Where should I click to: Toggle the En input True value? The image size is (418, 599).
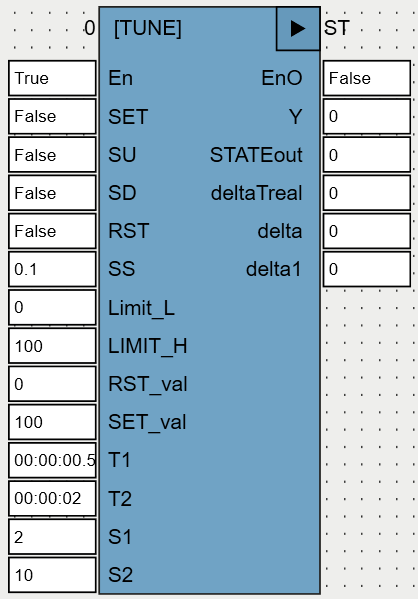pos(52,78)
